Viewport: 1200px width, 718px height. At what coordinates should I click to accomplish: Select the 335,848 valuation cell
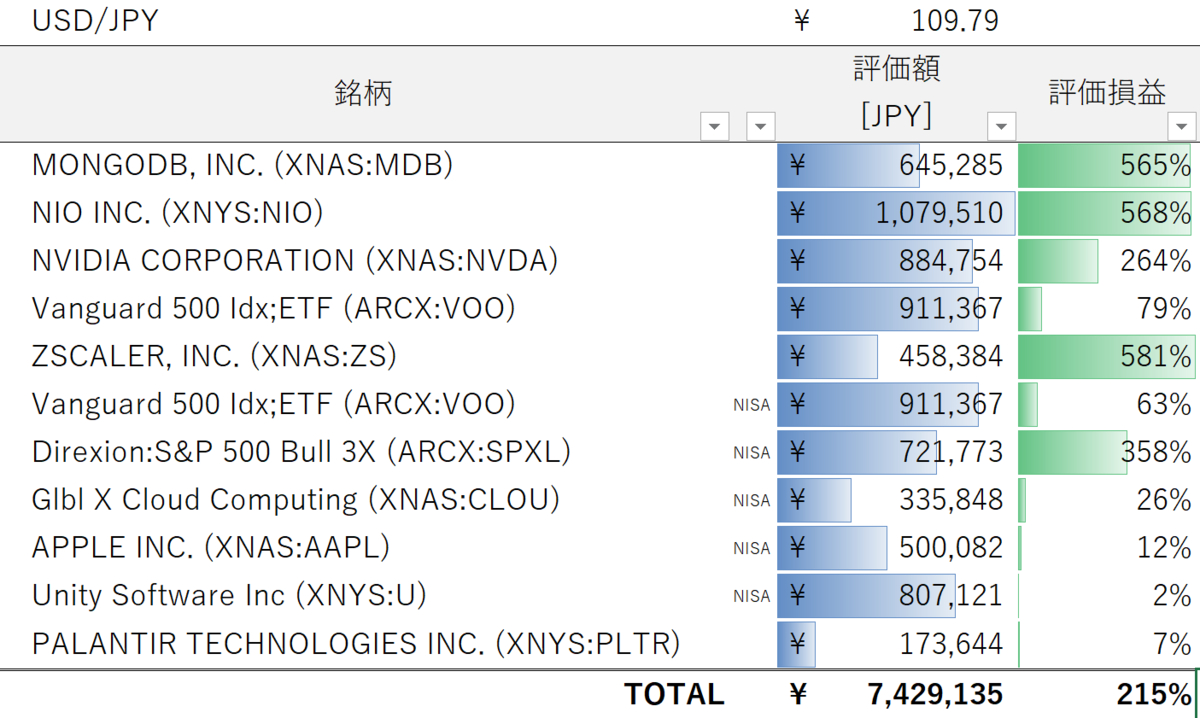coord(897,501)
